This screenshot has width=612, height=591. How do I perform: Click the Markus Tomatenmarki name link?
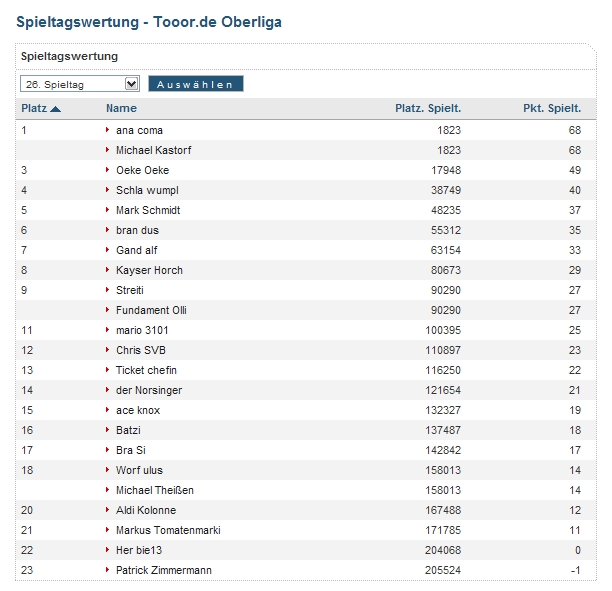pyautogui.click(x=168, y=530)
